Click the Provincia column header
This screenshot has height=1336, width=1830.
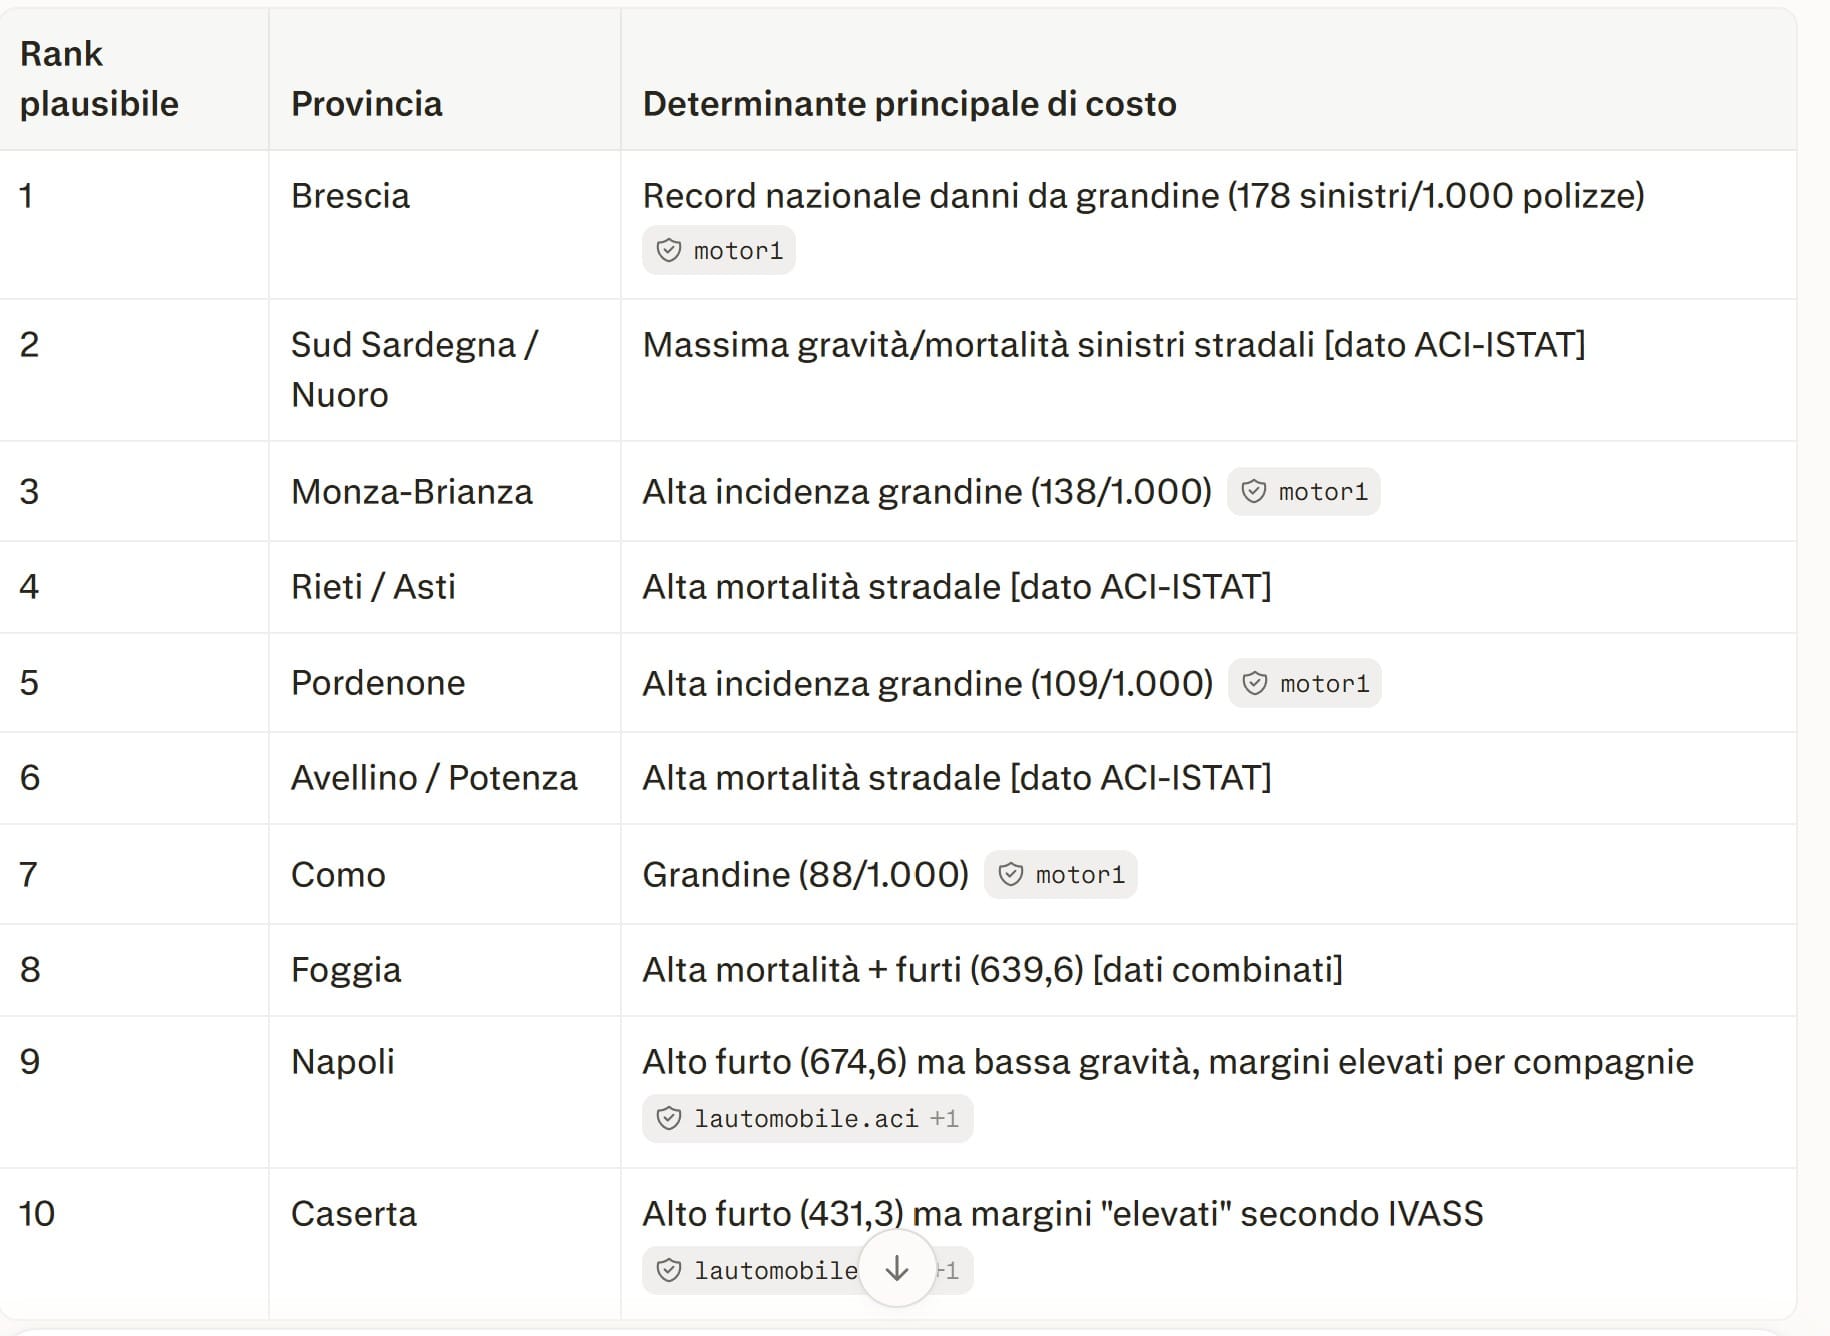click(367, 104)
